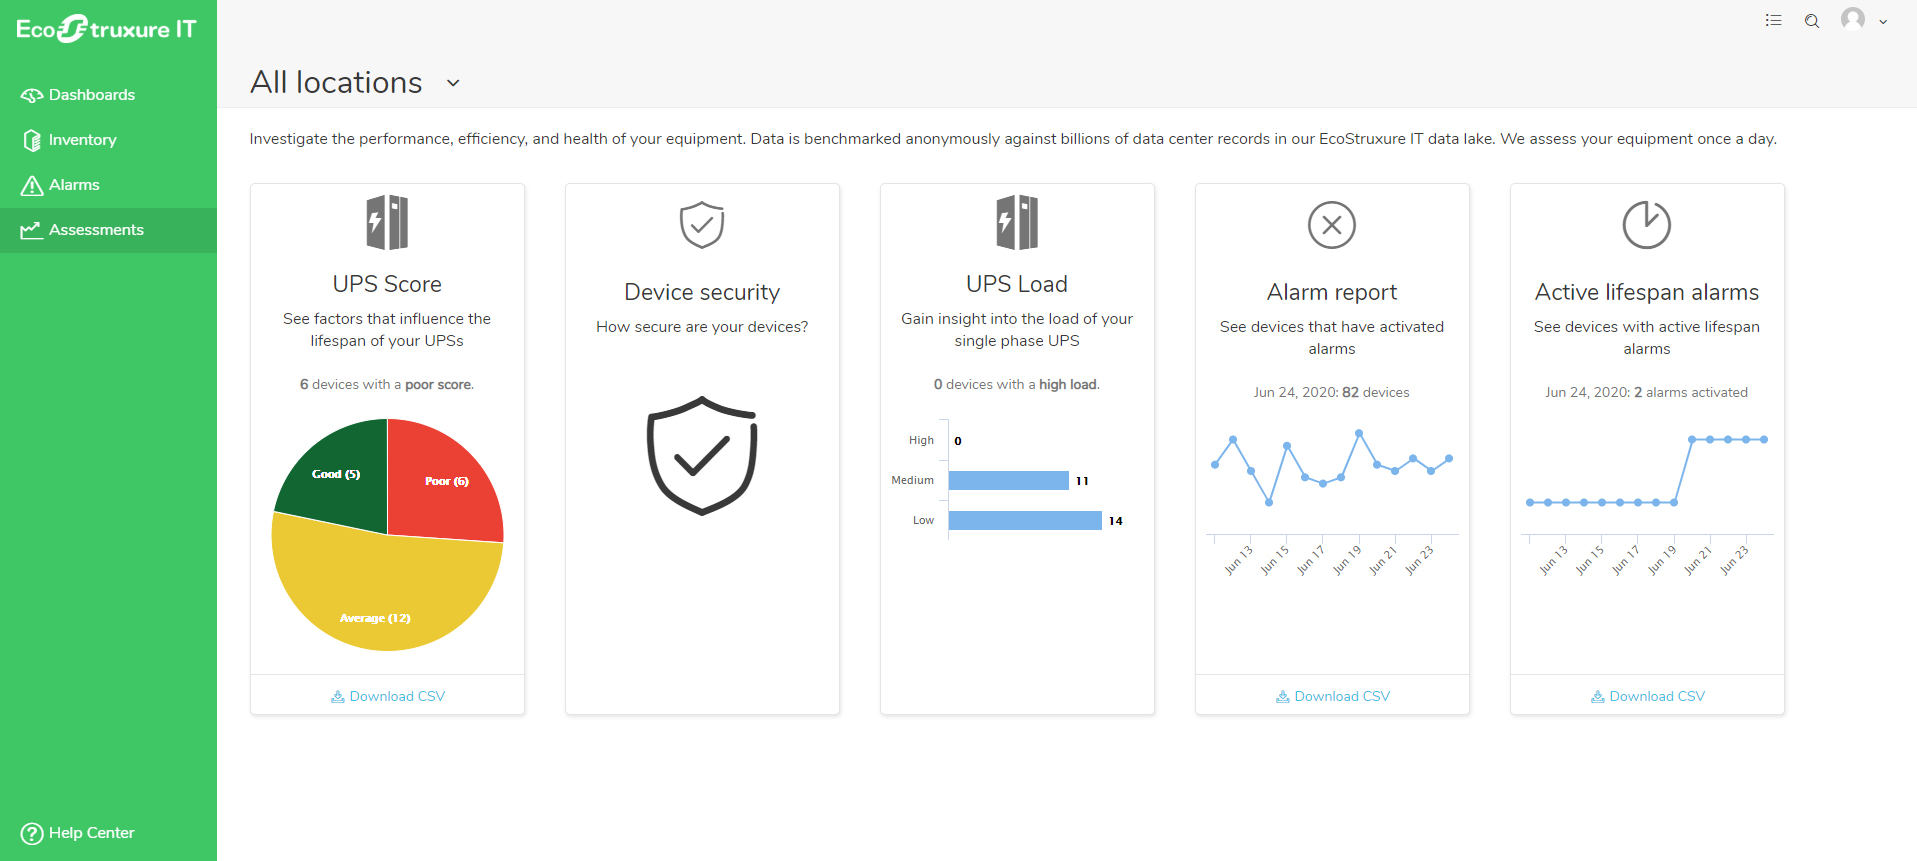Download CSV for Alarm report
Viewport: 1917px width, 861px height.
click(x=1332, y=696)
